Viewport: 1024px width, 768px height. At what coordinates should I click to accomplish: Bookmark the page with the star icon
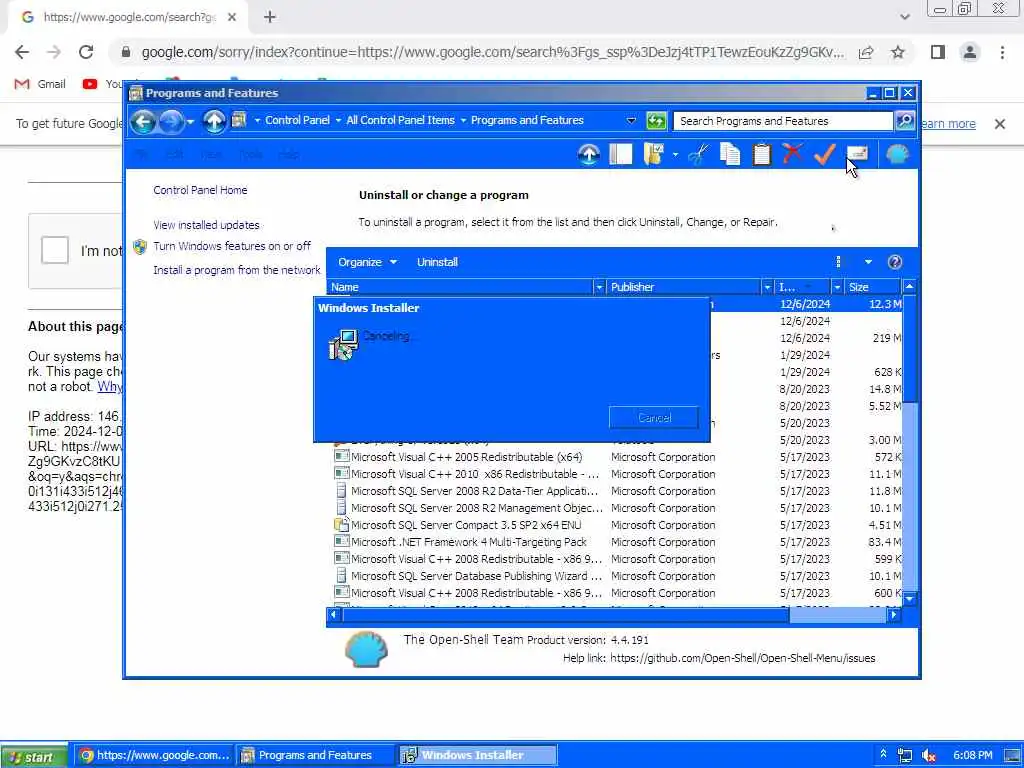(898, 52)
